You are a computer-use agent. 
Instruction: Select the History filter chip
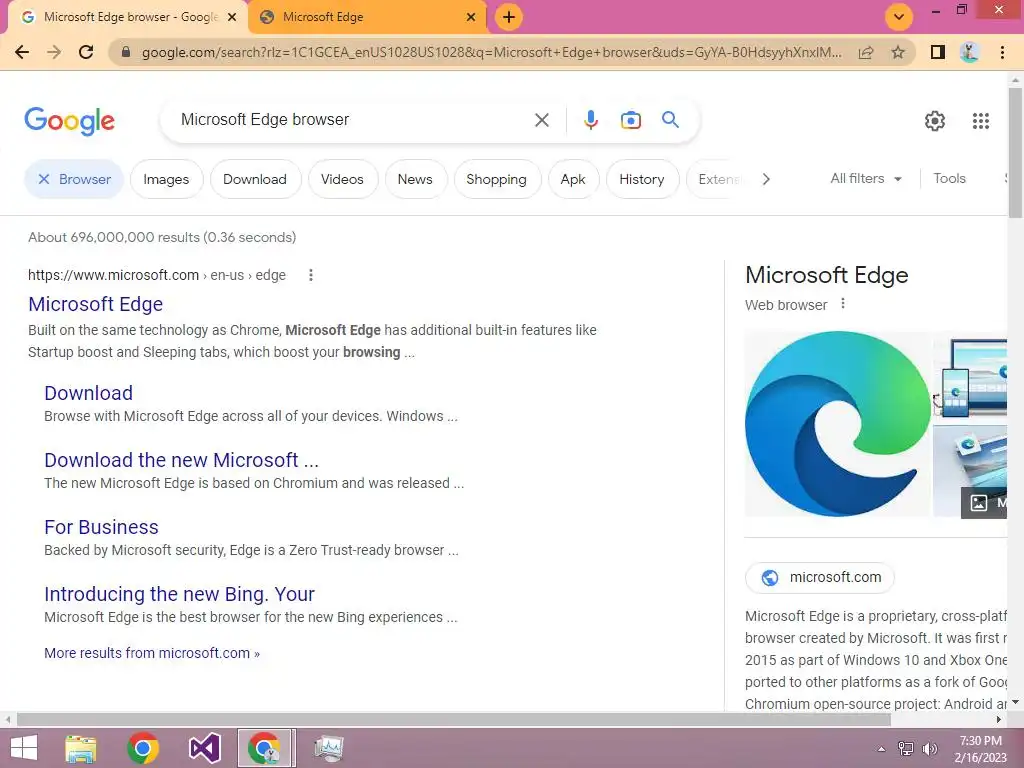click(x=642, y=179)
